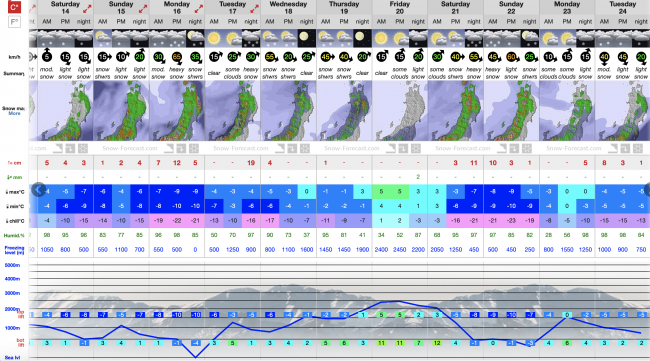Click the 60 km/h wind icon Sunday 22 PM
This screenshot has width=650, height=361.
click(511, 57)
